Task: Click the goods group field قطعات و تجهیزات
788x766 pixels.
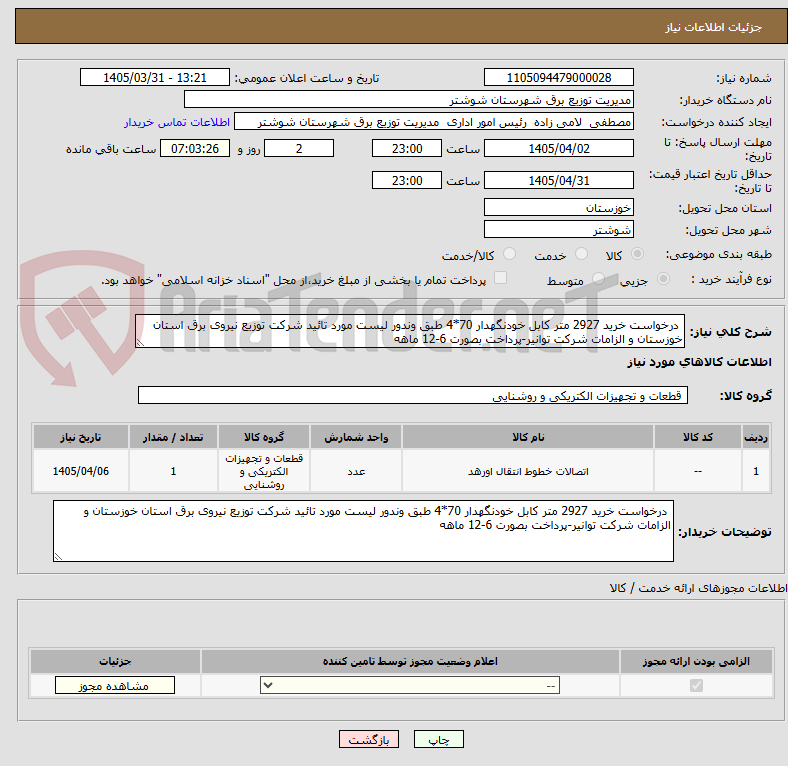Action: pyautogui.click(x=413, y=396)
